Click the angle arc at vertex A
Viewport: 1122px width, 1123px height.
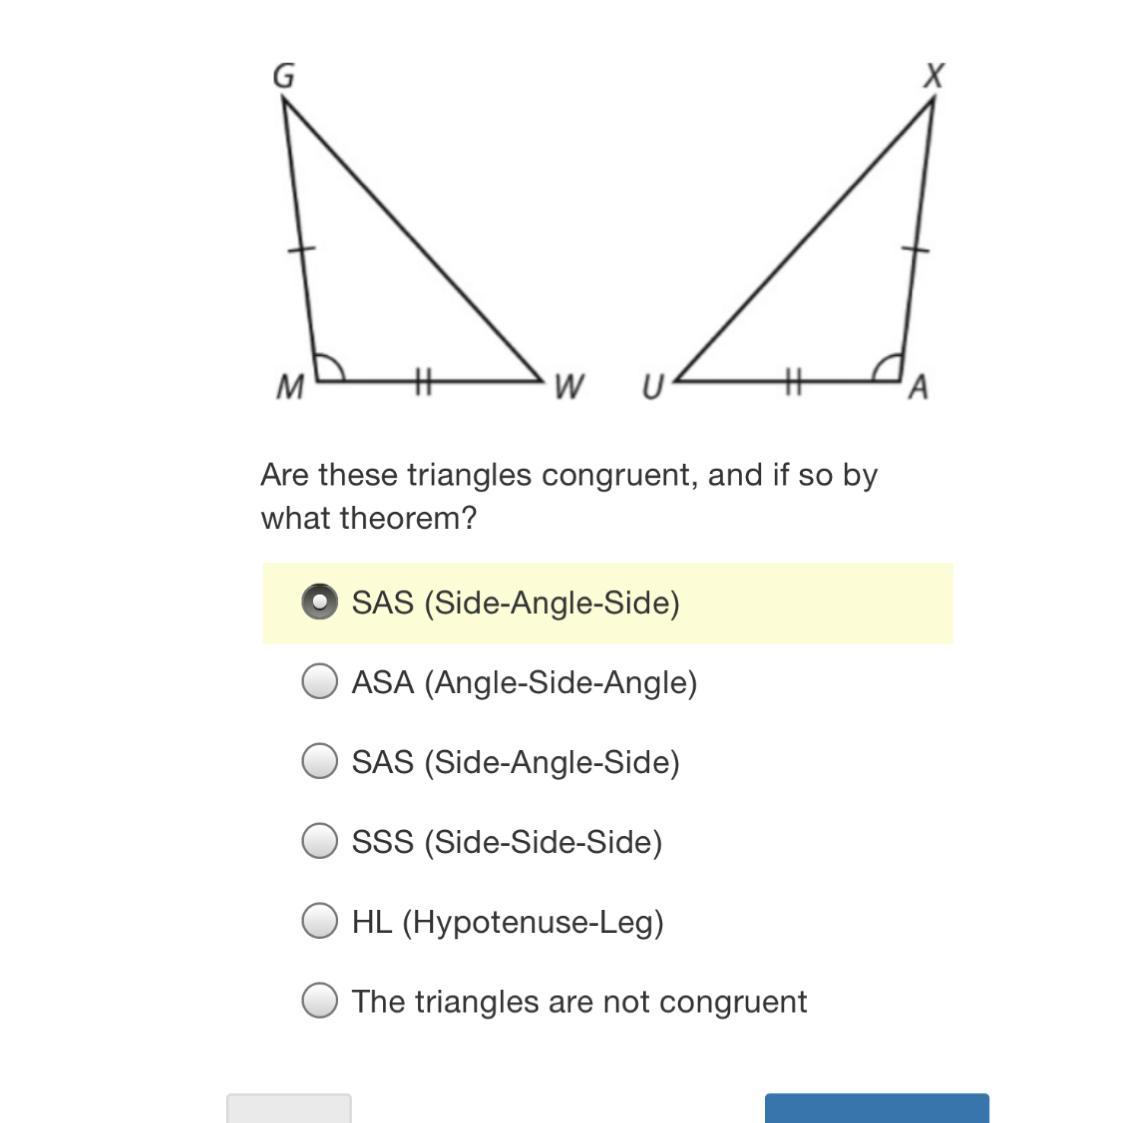coord(885,368)
